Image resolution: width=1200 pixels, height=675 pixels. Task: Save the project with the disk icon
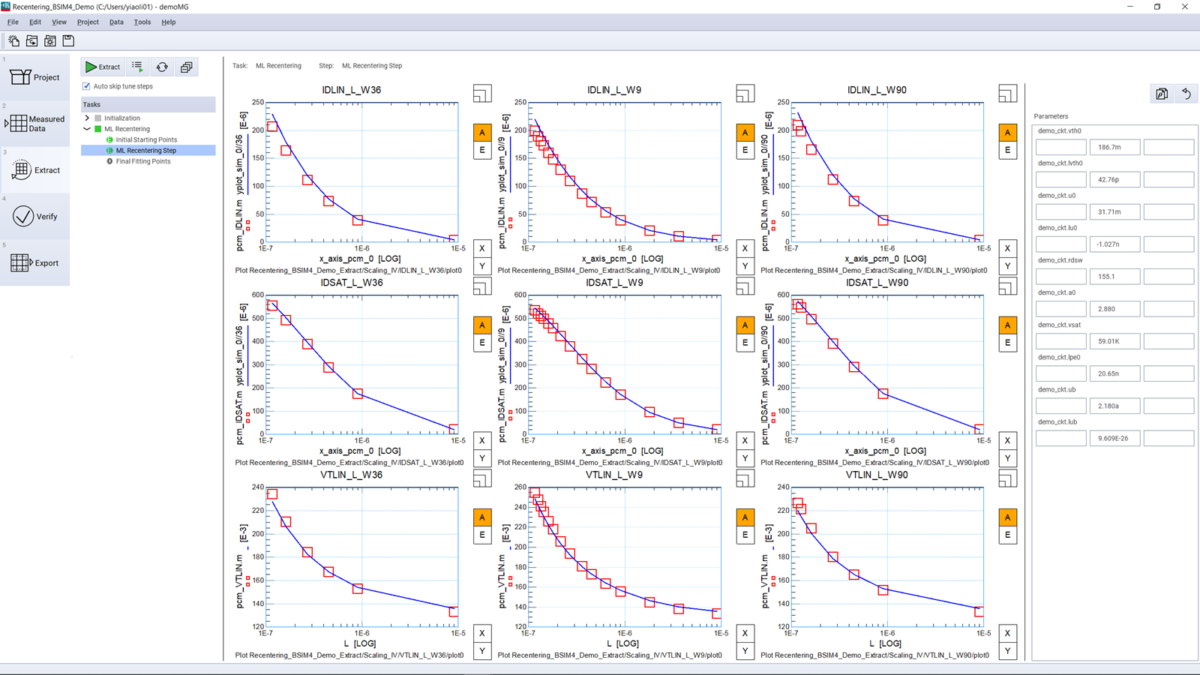pos(67,41)
